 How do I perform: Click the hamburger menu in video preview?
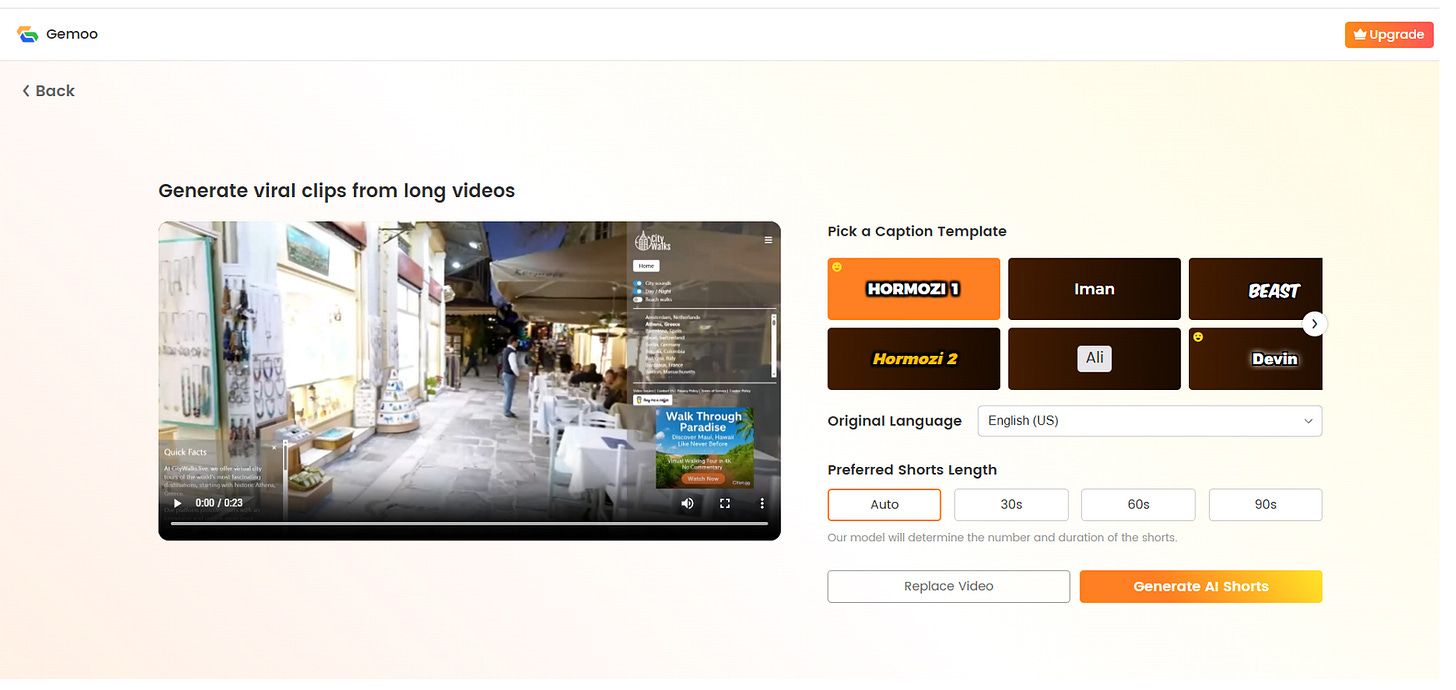768,240
